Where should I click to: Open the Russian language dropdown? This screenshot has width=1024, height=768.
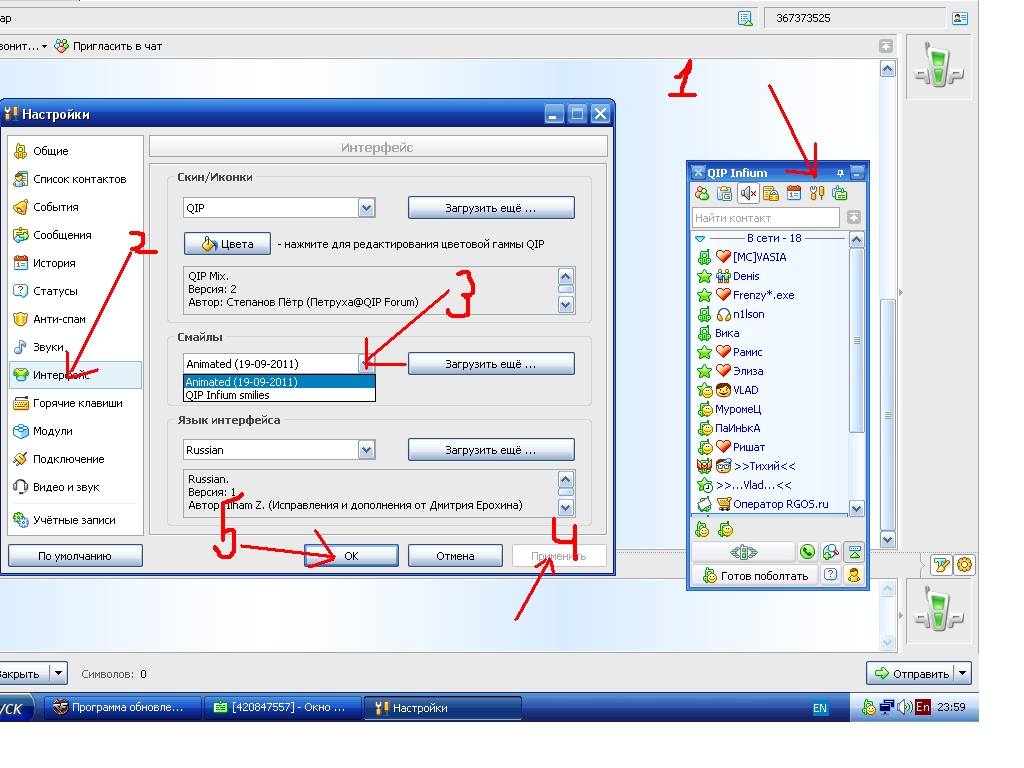point(366,449)
